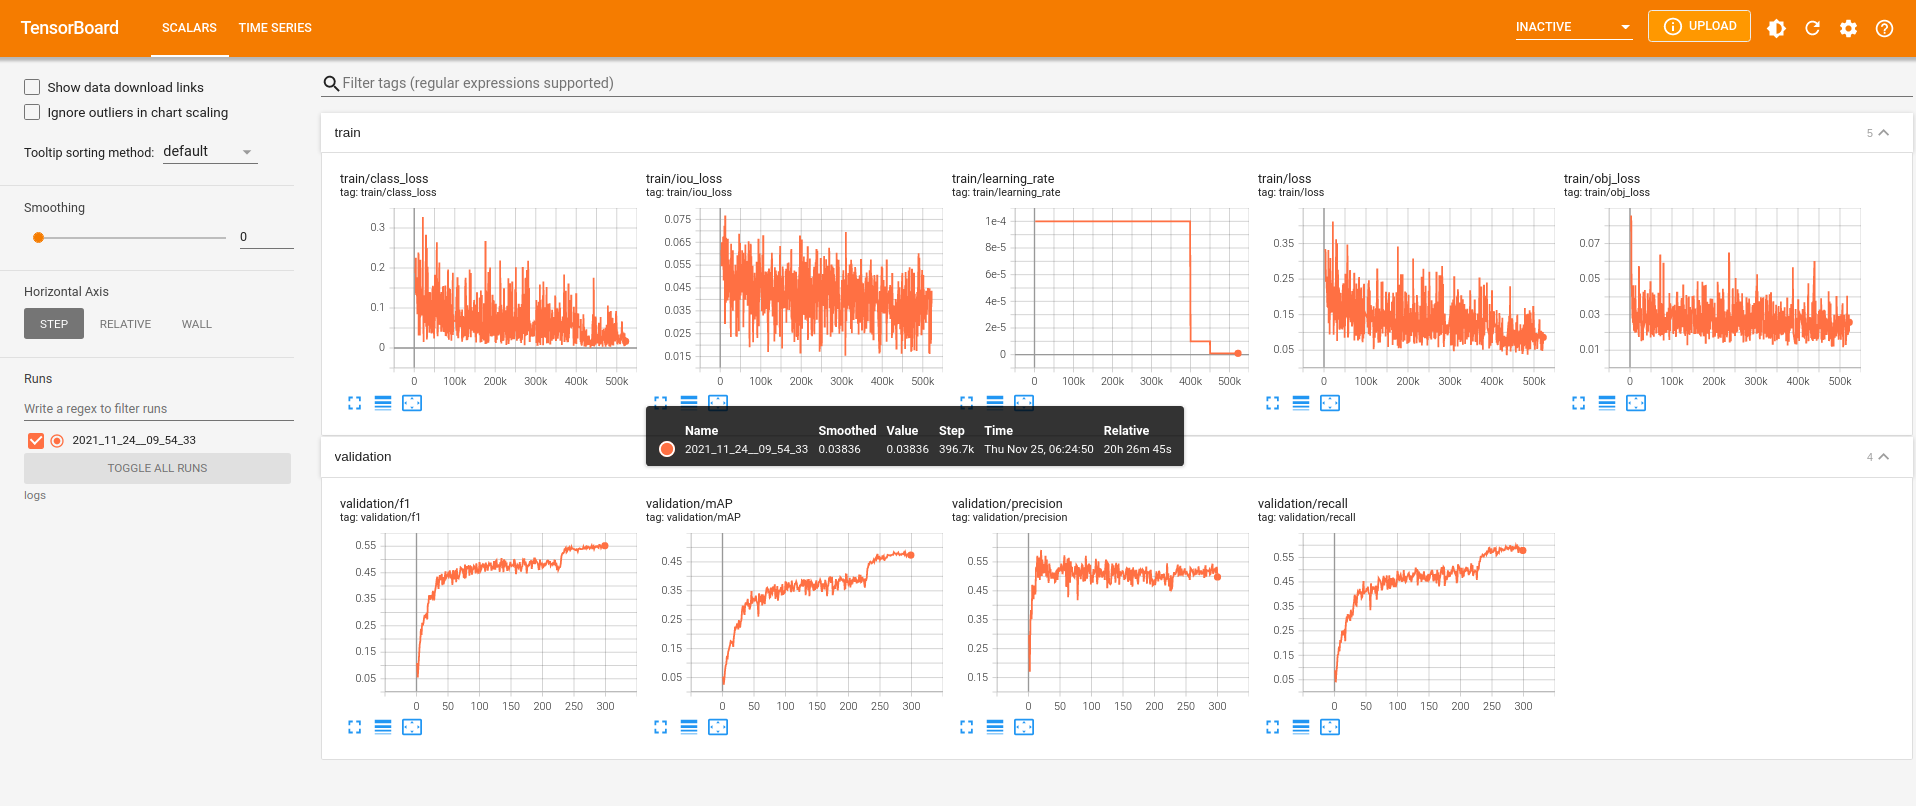Uncheck run 2021_11_24__09_54_33 checkbox
Viewport: 1916px width, 806px height.
(36, 440)
